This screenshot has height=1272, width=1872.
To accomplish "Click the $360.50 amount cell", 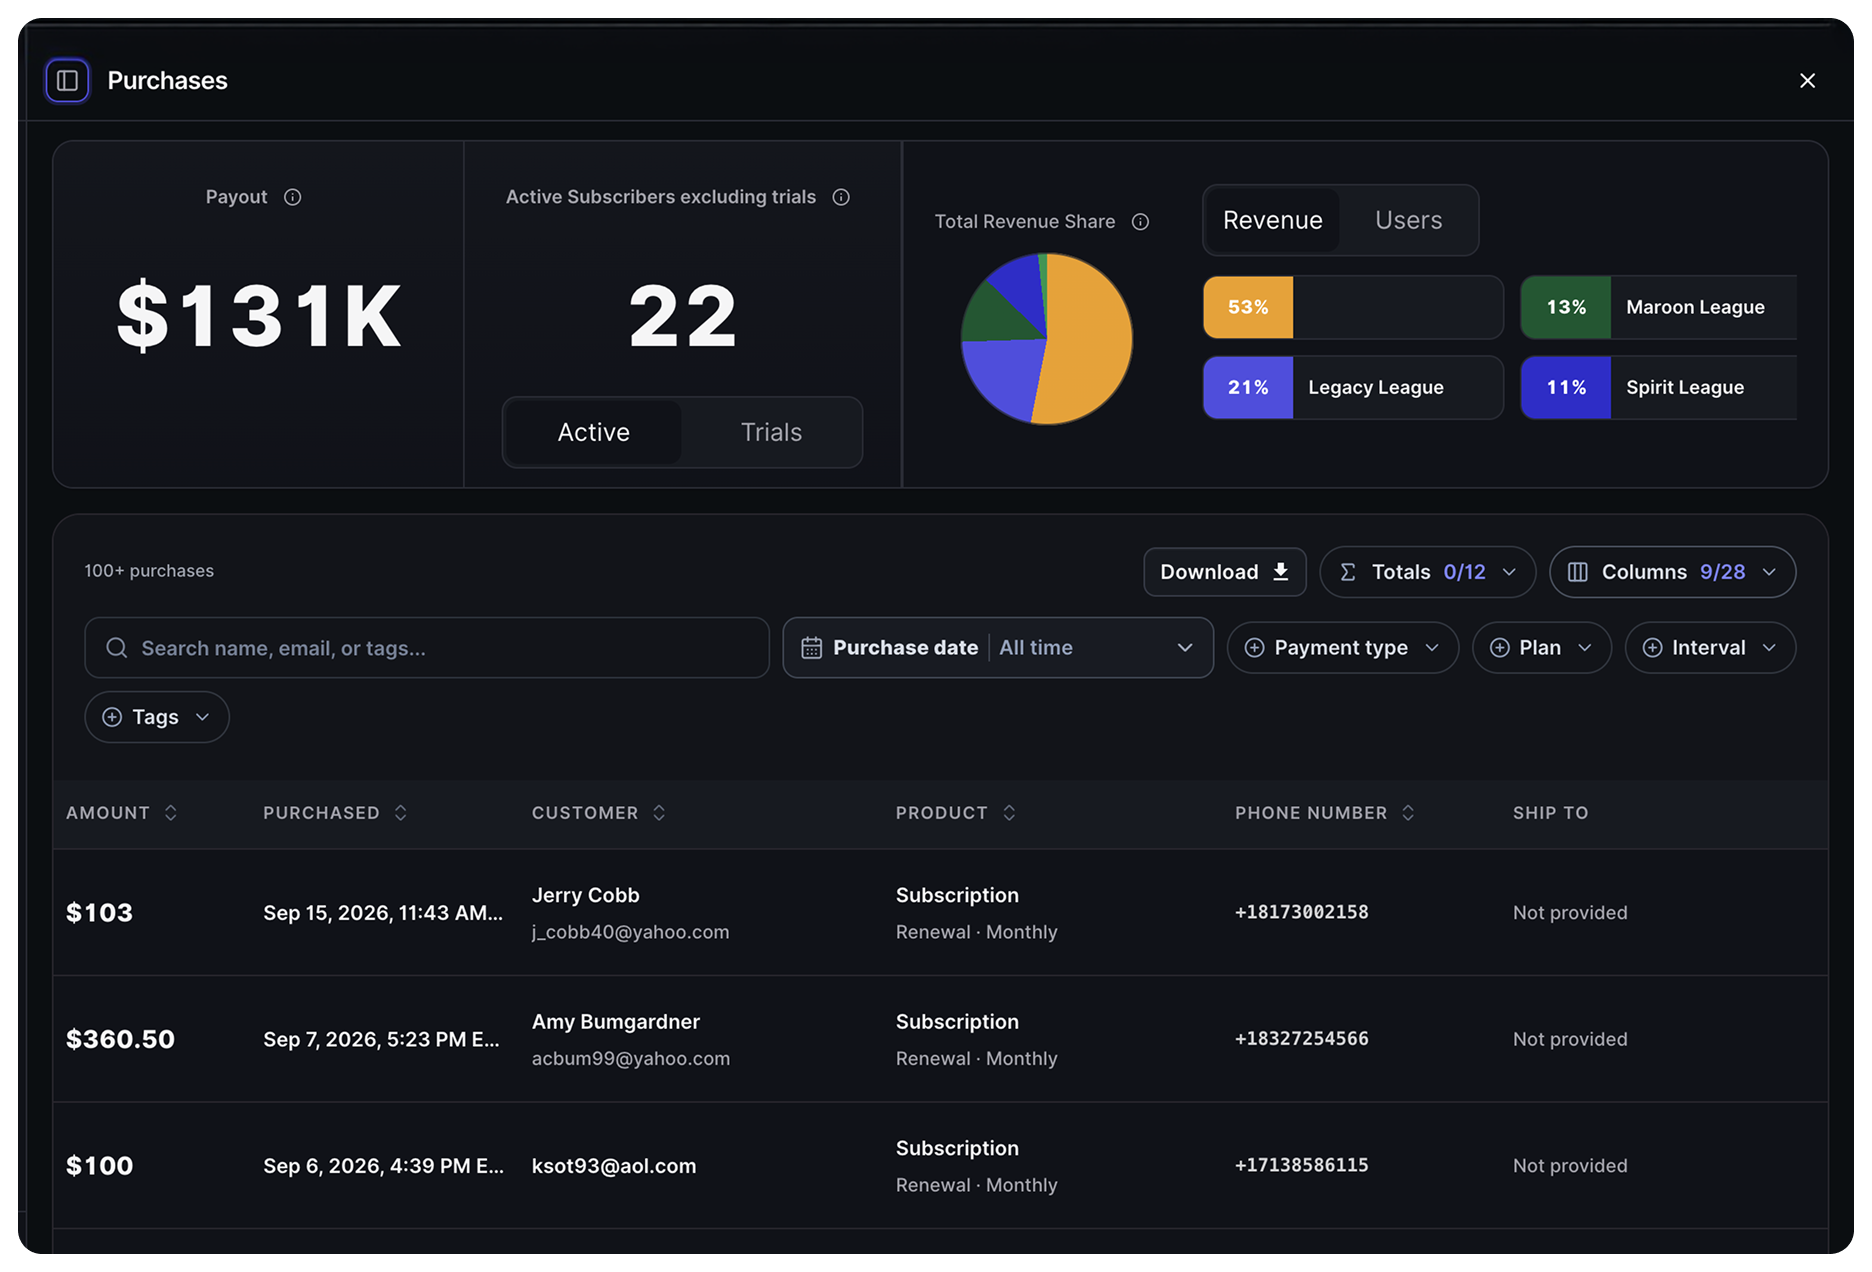I will pyautogui.click(x=121, y=1040).
